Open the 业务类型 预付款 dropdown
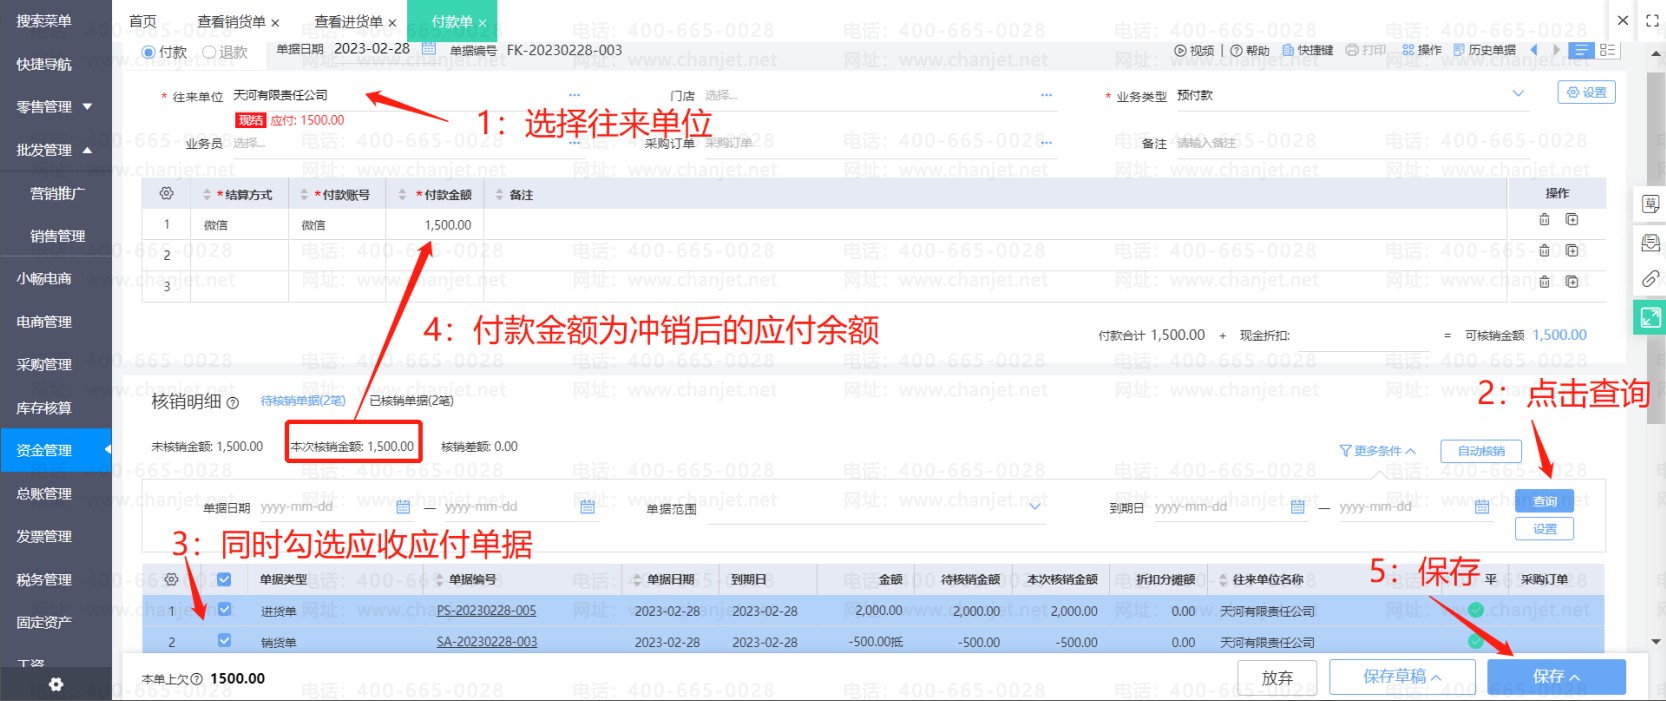Image resolution: width=1666 pixels, height=701 pixels. pos(1518,94)
